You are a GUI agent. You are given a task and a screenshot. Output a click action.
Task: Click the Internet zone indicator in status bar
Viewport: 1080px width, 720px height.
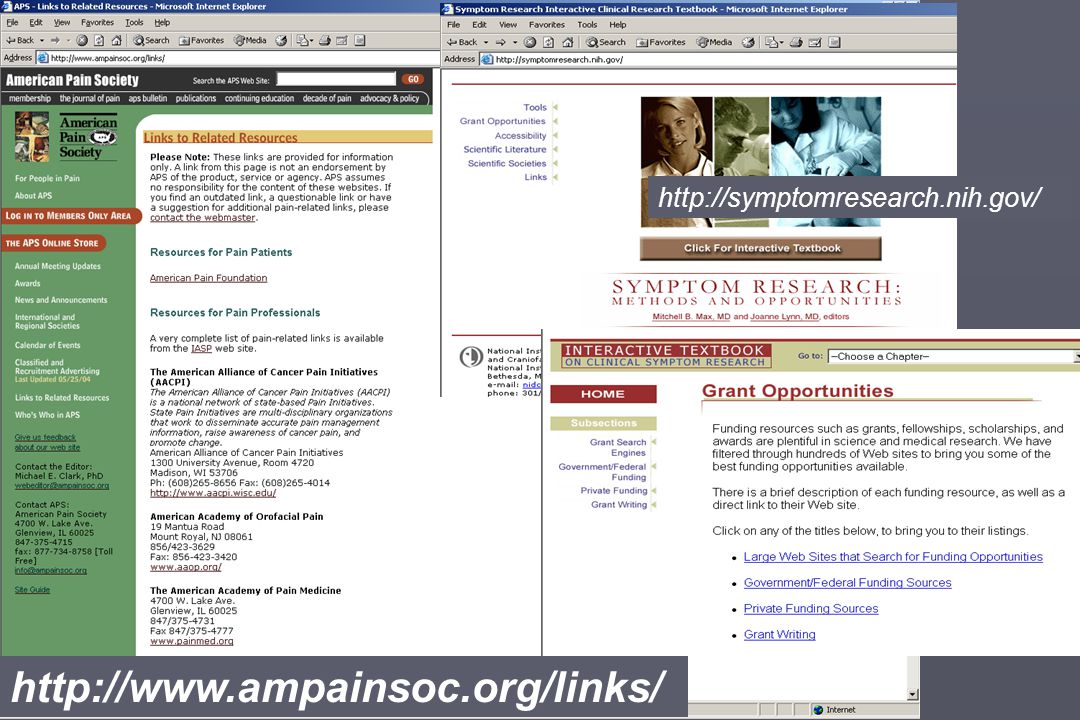864,710
